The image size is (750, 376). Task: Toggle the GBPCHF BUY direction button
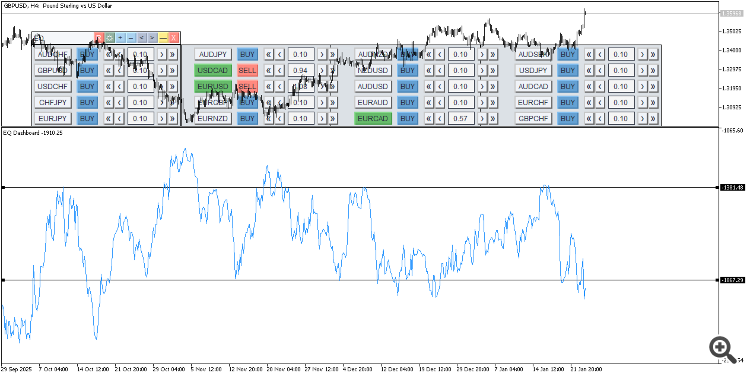click(568, 118)
